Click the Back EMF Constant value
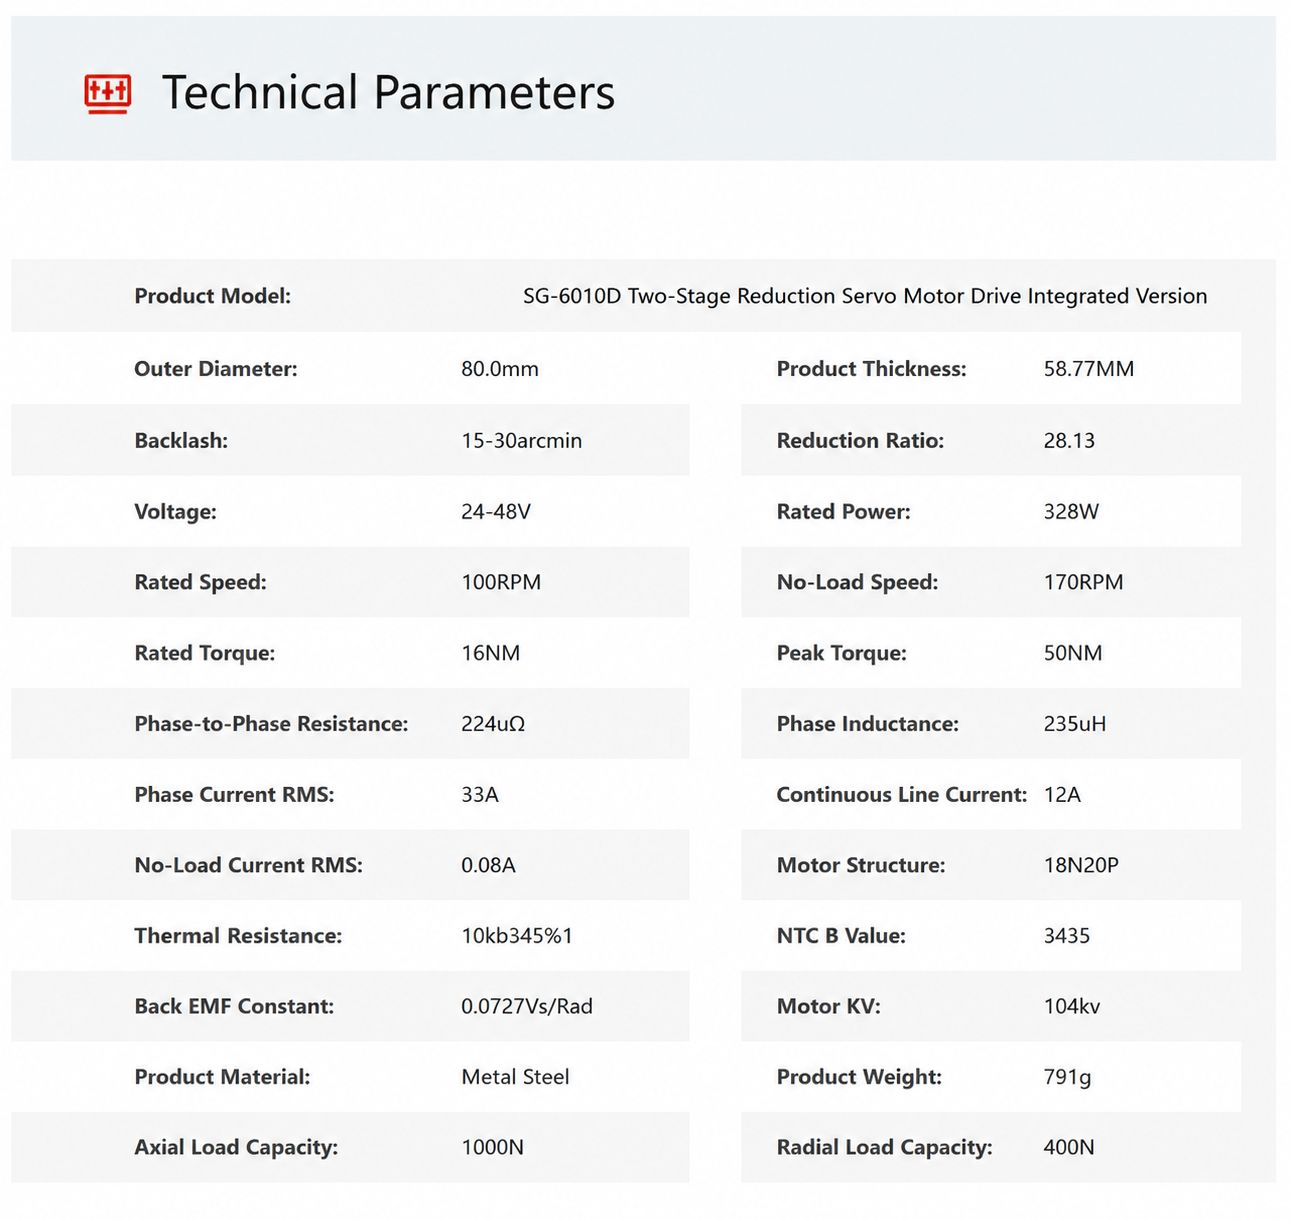1290x1219 pixels. [527, 1007]
